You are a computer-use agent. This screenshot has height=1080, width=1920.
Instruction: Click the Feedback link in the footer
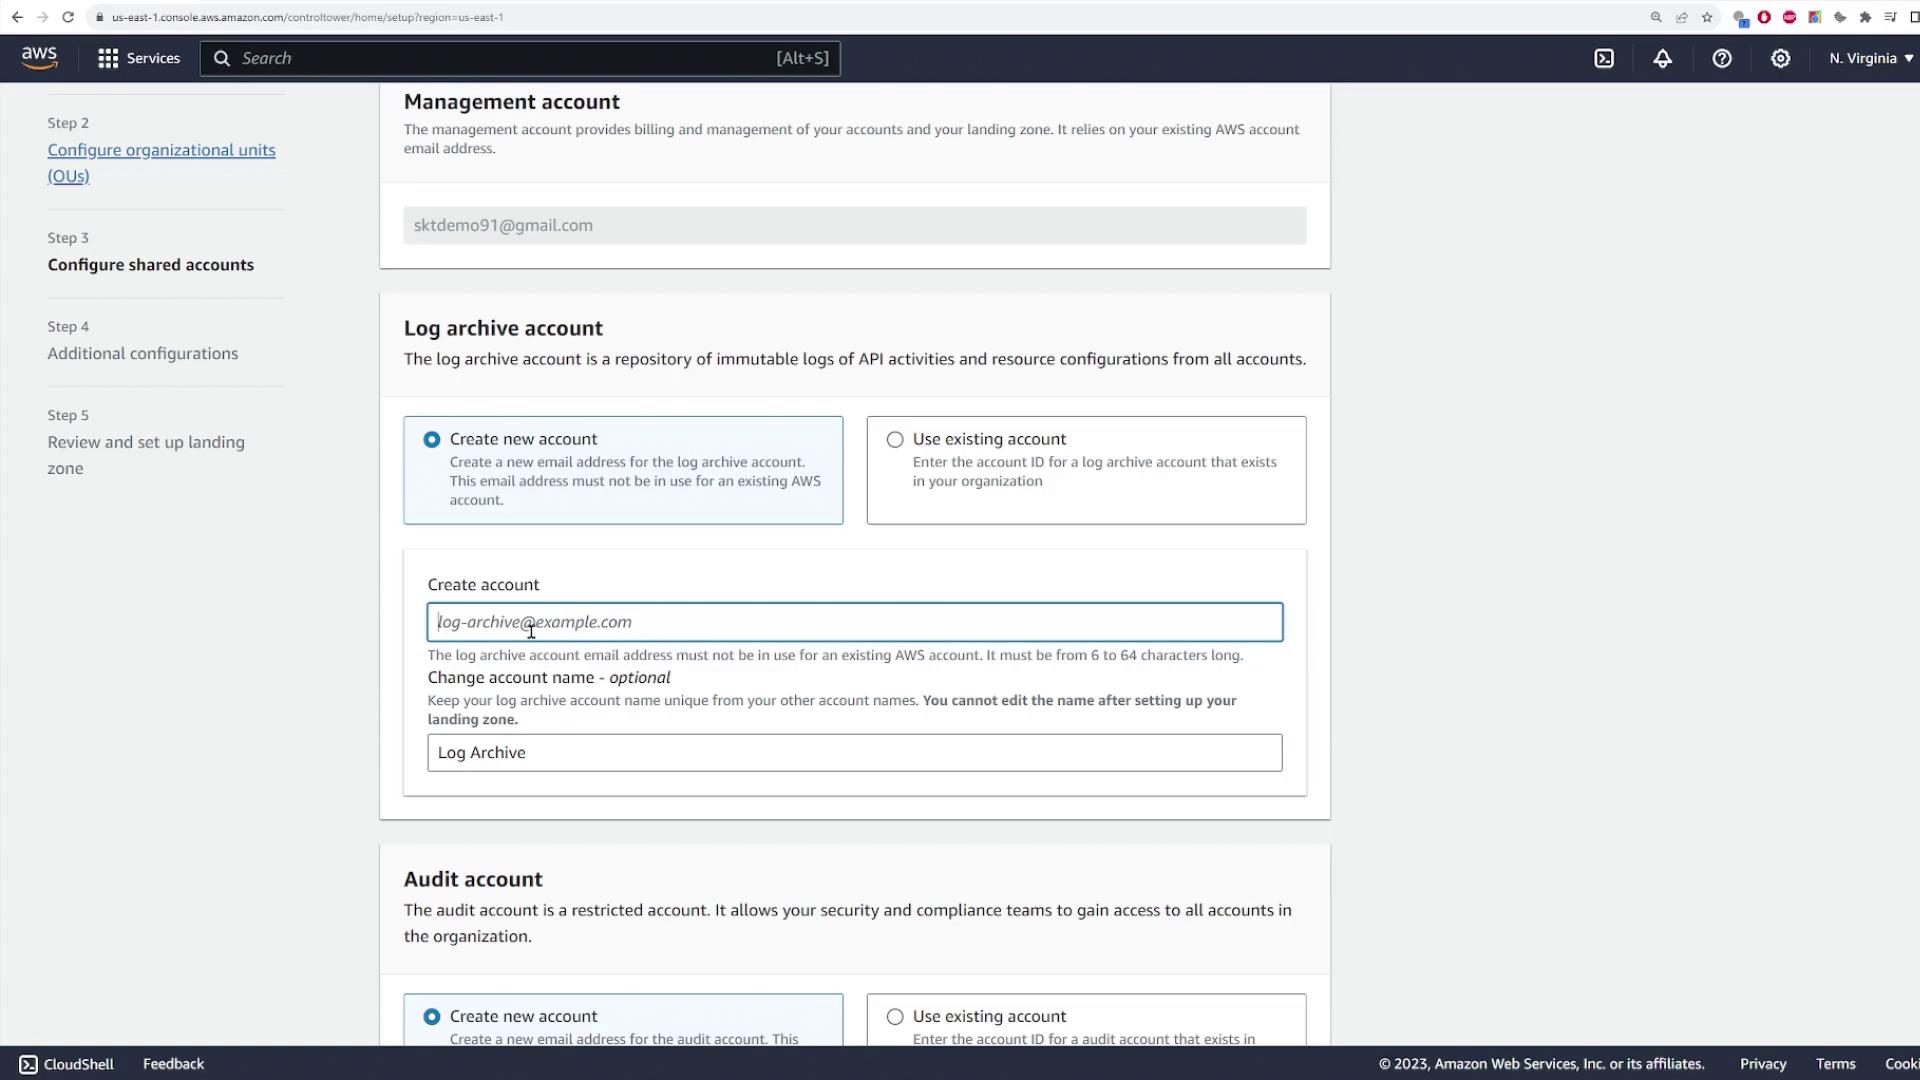point(173,1064)
